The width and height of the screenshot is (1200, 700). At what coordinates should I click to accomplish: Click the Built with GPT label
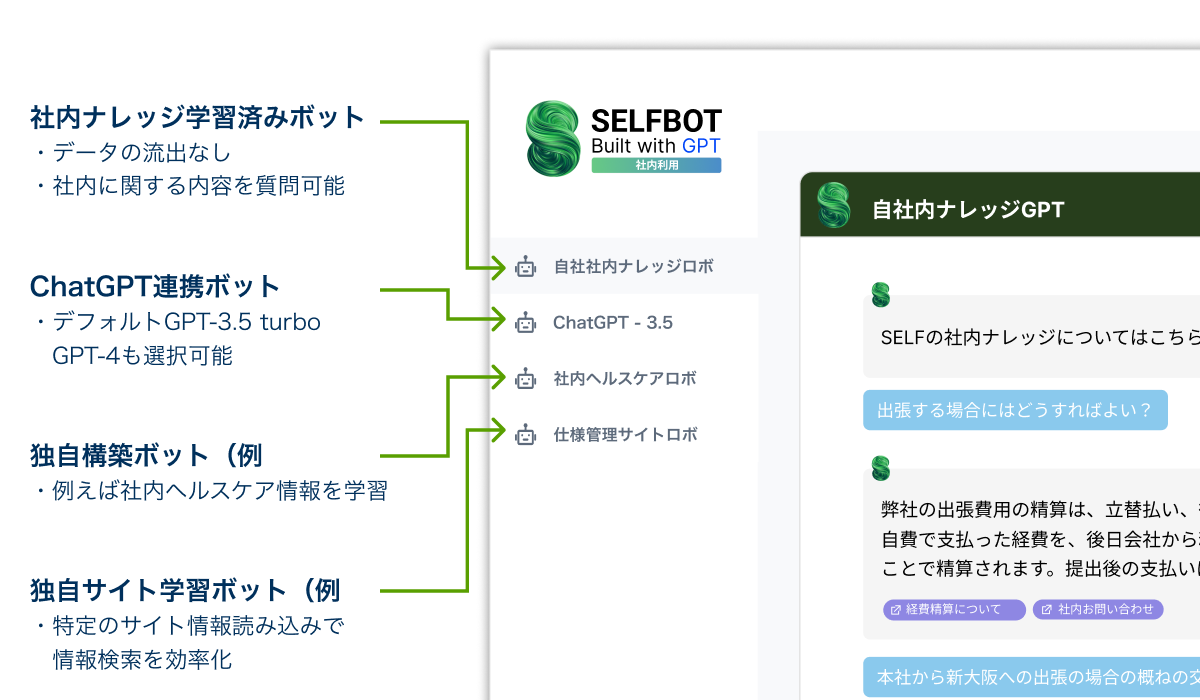(x=653, y=144)
